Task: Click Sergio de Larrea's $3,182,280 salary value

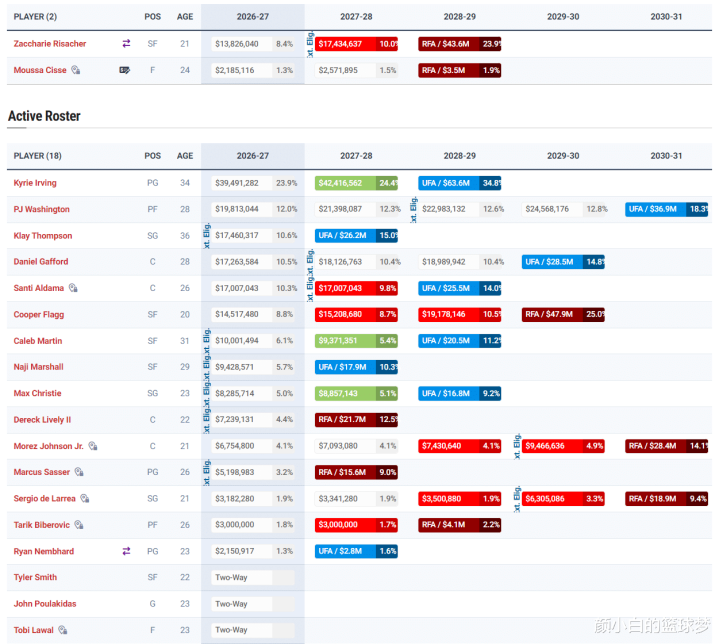Action: (234, 499)
